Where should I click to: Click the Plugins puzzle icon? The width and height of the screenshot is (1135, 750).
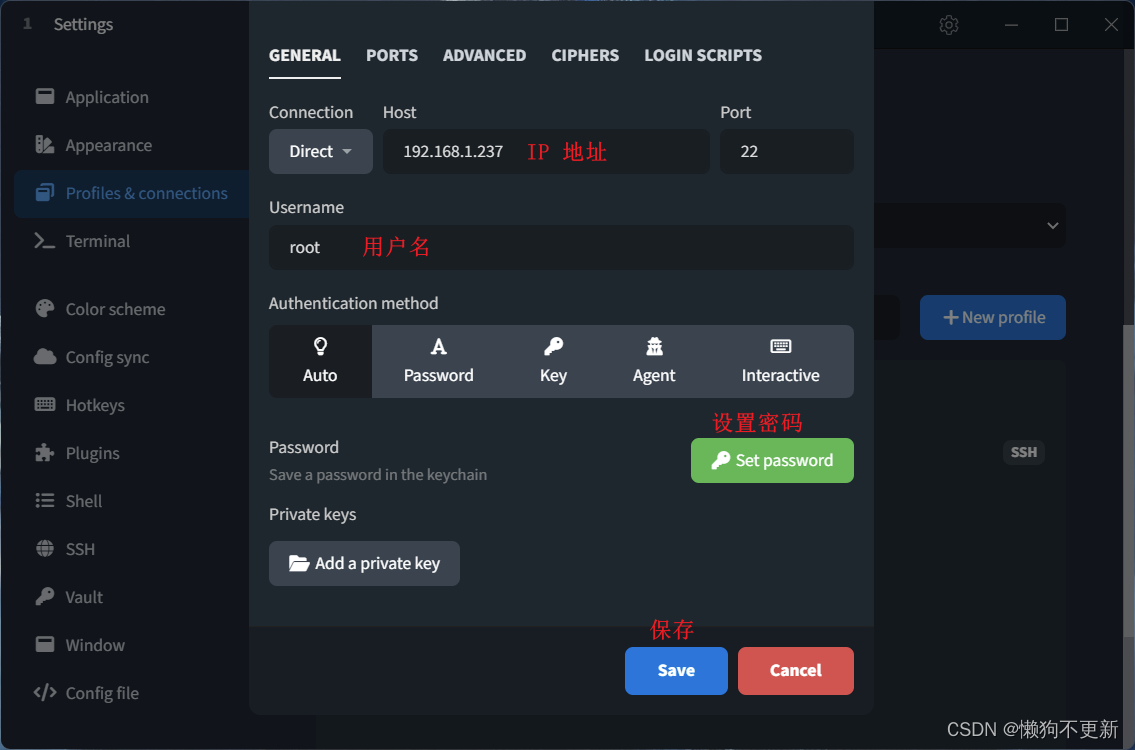[x=45, y=452]
